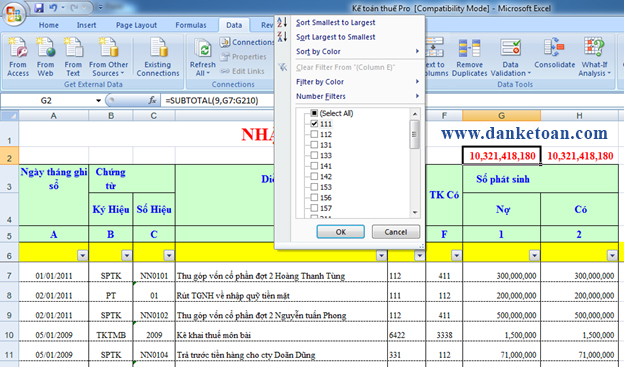This screenshot has width=624, height=367.
Task: Cancel the filter dialog
Action: pyautogui.click(x=396, y=232)
